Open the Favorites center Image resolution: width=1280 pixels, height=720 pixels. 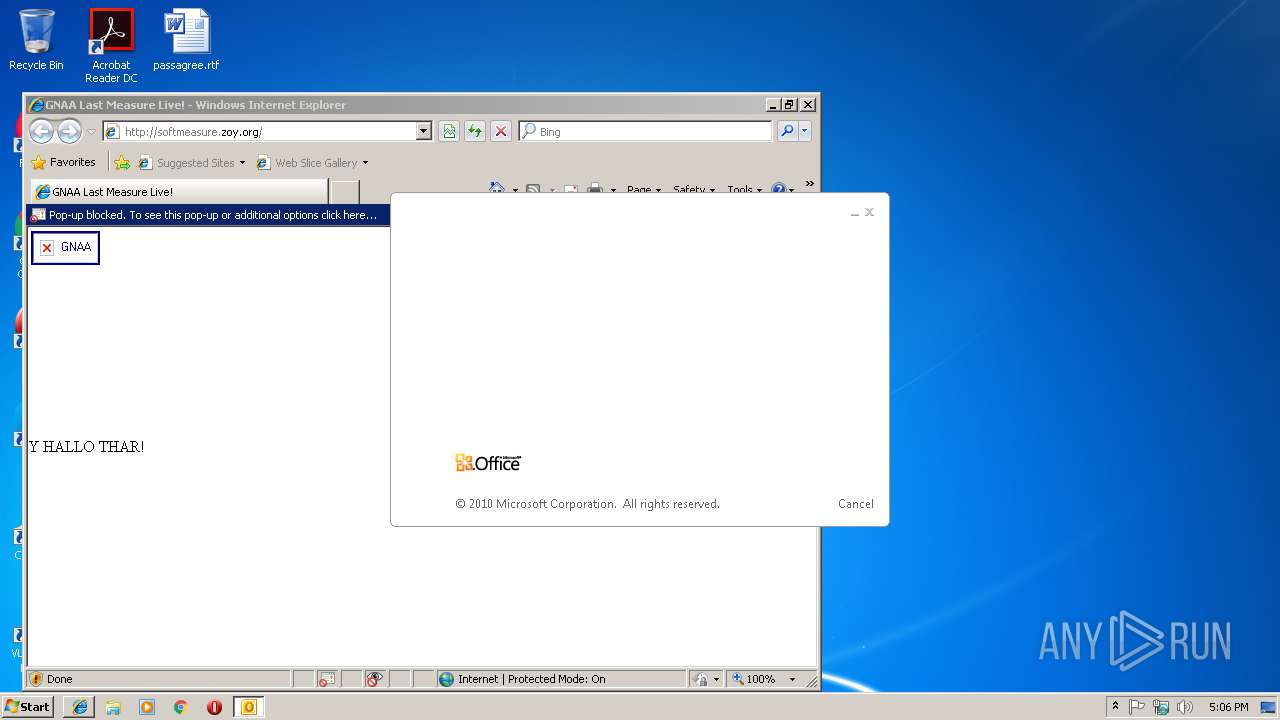(63, 162)
